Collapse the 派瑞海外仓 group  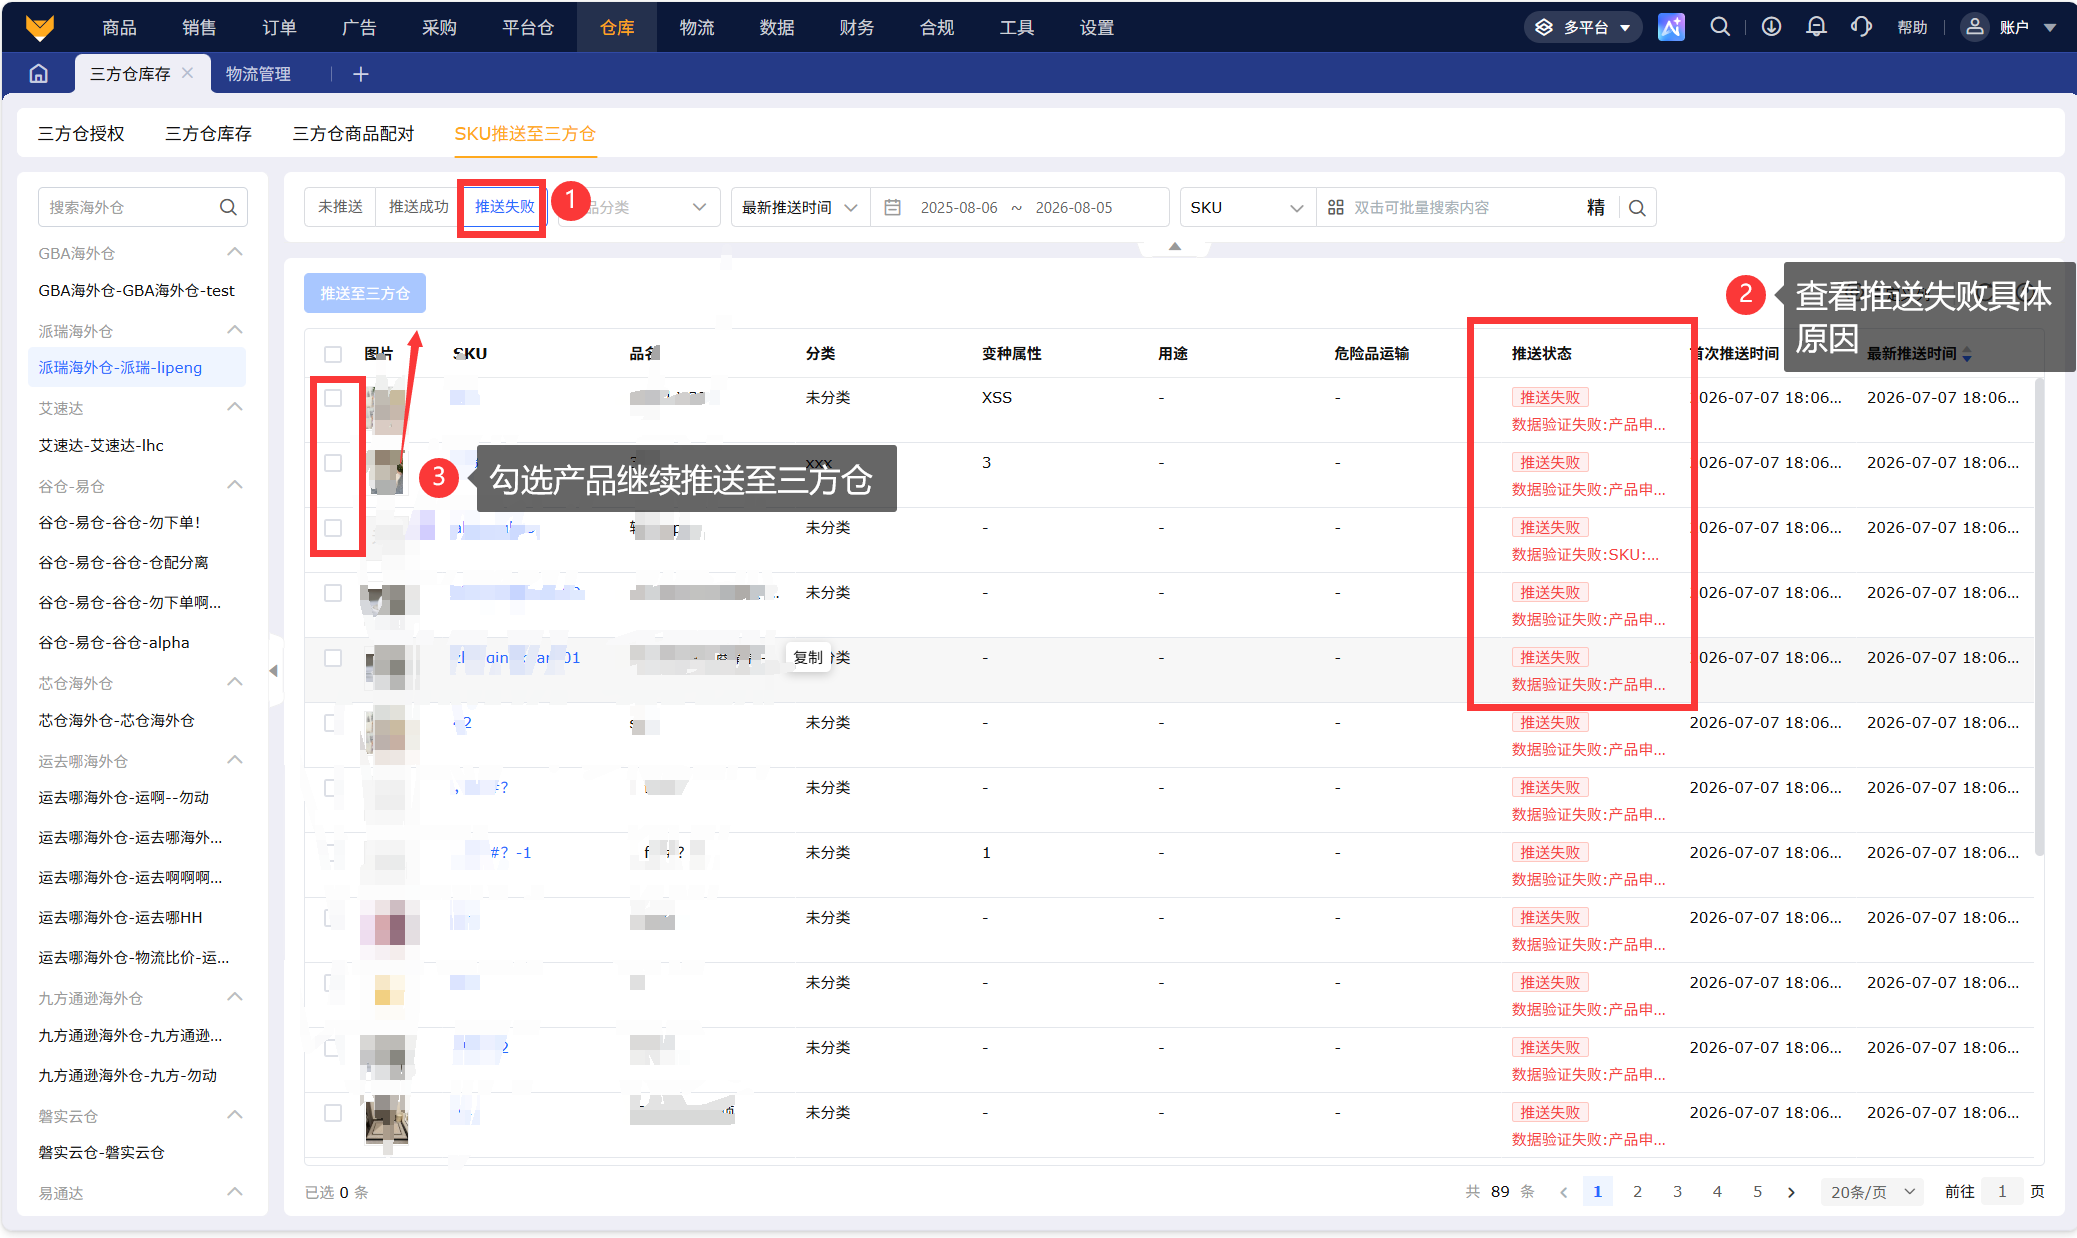(x=235, y=330)
